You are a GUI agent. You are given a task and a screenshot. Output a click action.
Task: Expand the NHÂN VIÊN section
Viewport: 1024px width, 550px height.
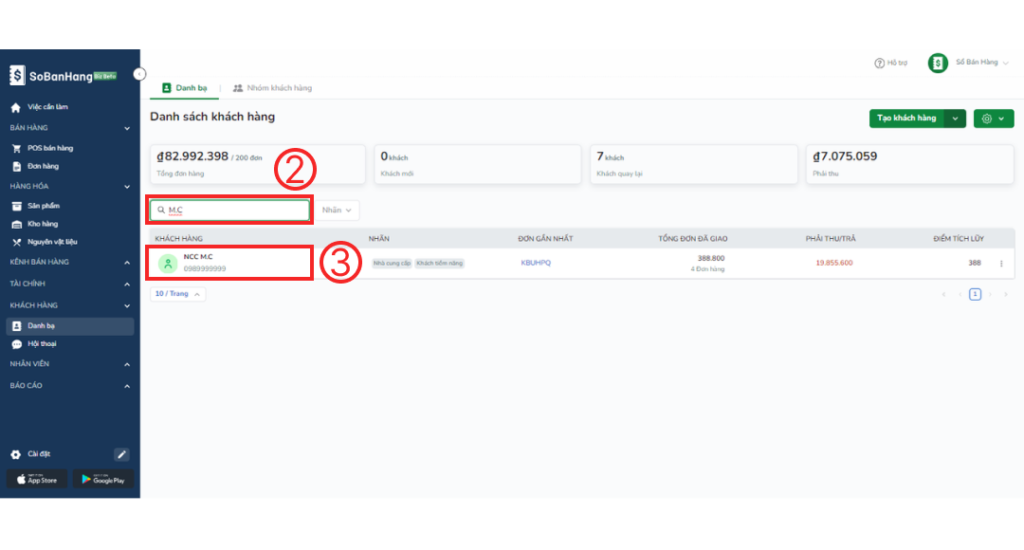(127, 364)
